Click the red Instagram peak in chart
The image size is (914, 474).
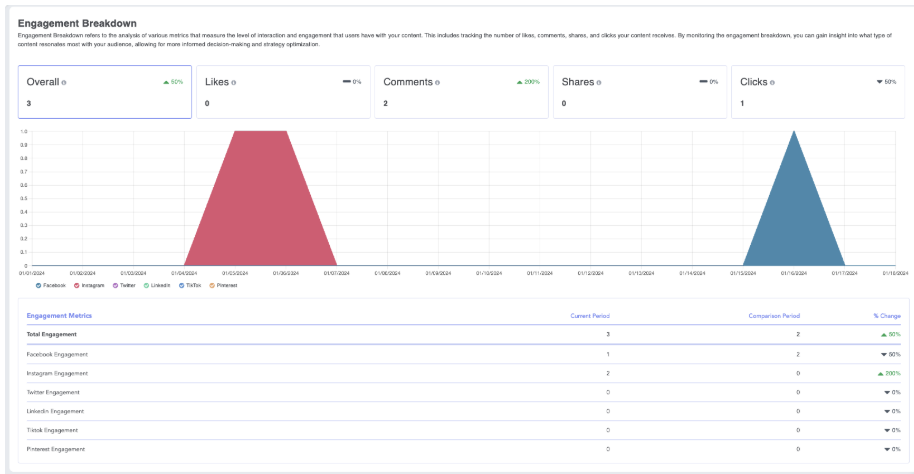260,200
